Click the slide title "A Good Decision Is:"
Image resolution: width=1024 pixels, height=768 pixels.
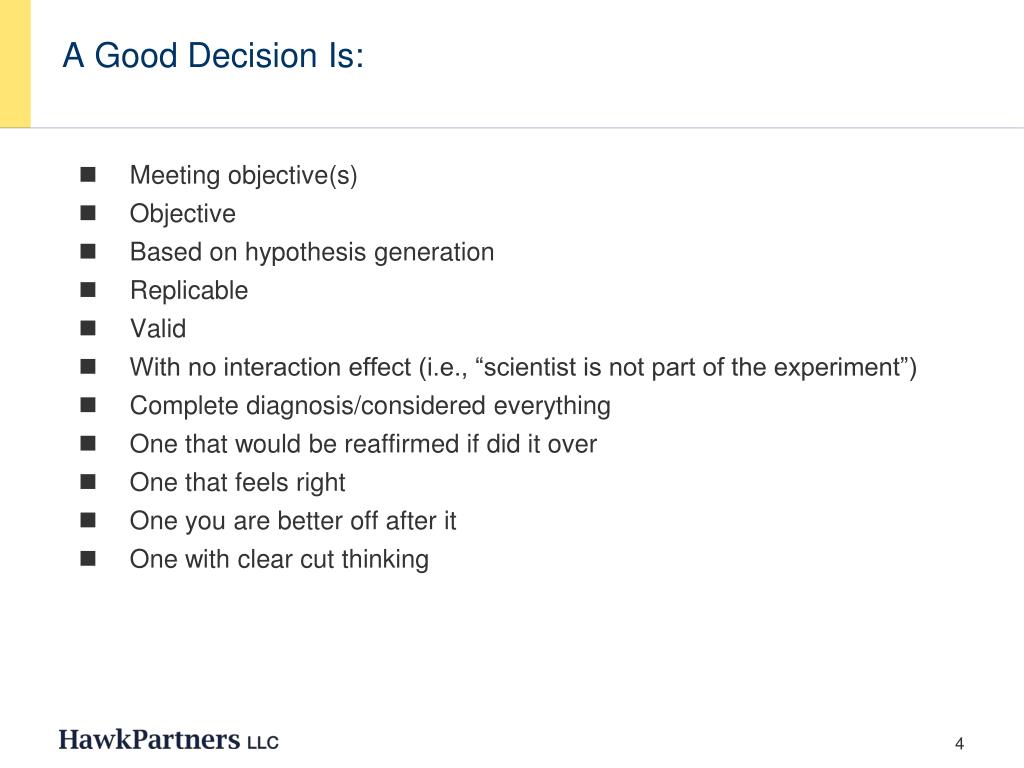click(x=213, y=56)
